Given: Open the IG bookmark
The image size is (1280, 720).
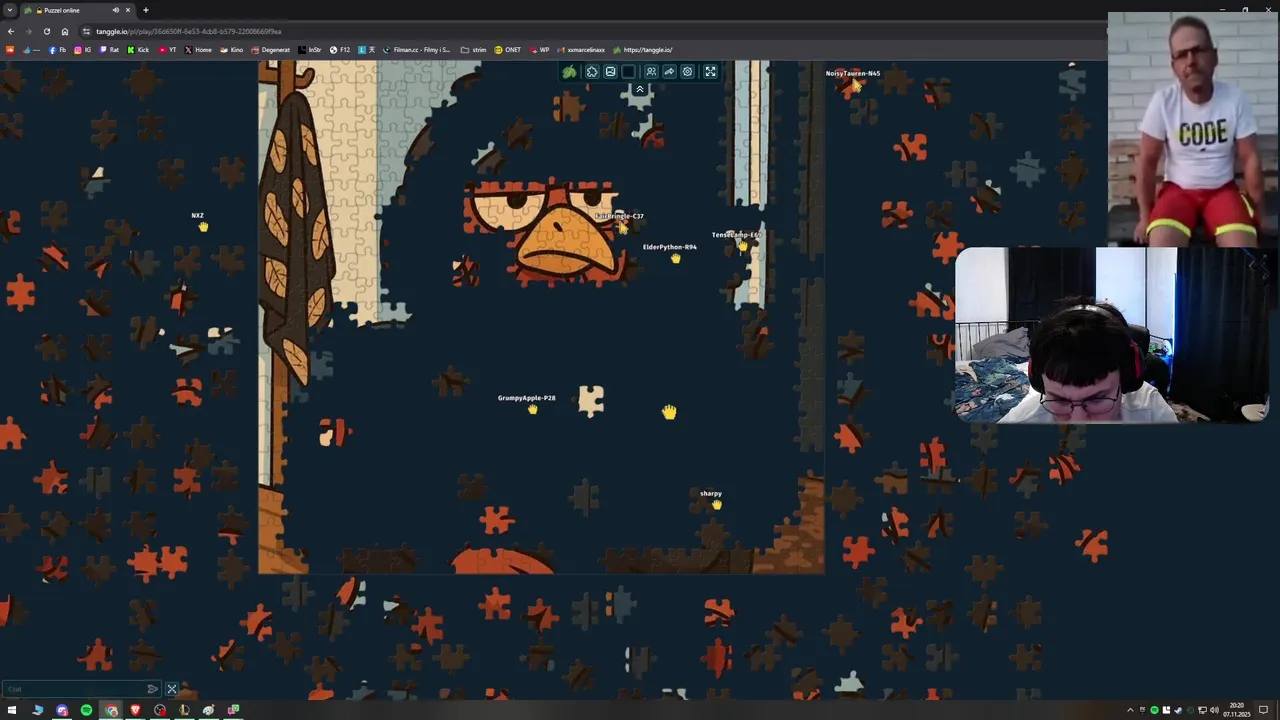Looking at the screenshot, I should [82, 50].
